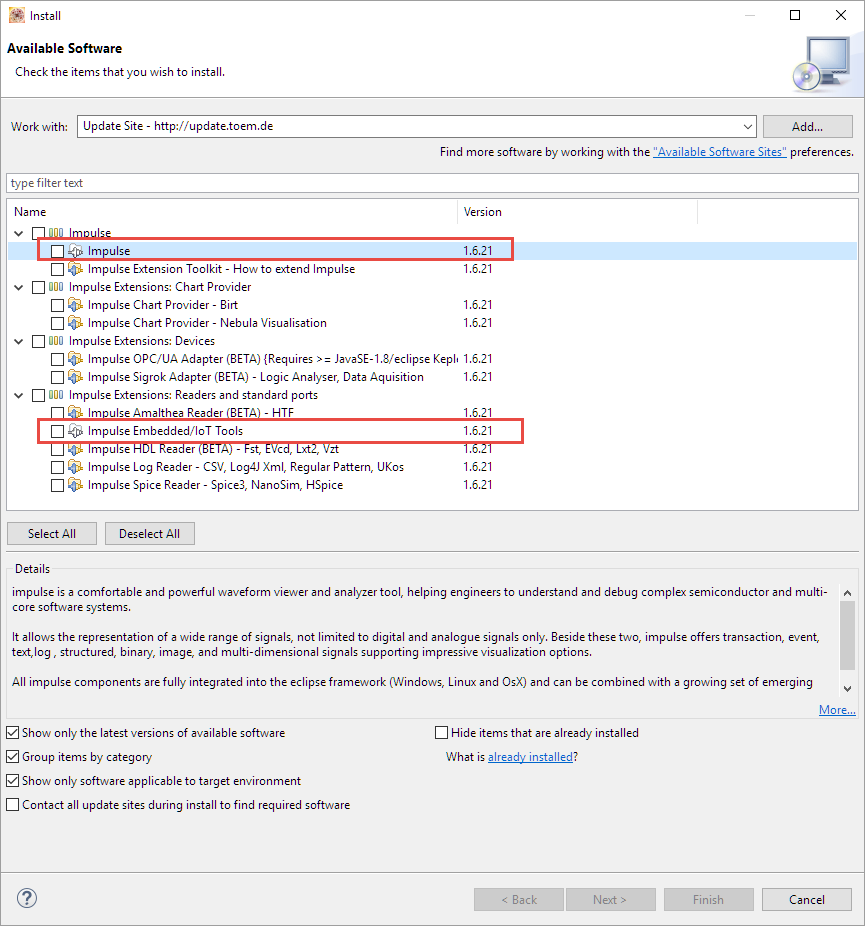This screenshot has width=865, height=926.
Task: Open the Work with update site dropdown
Action: (747, 127)
